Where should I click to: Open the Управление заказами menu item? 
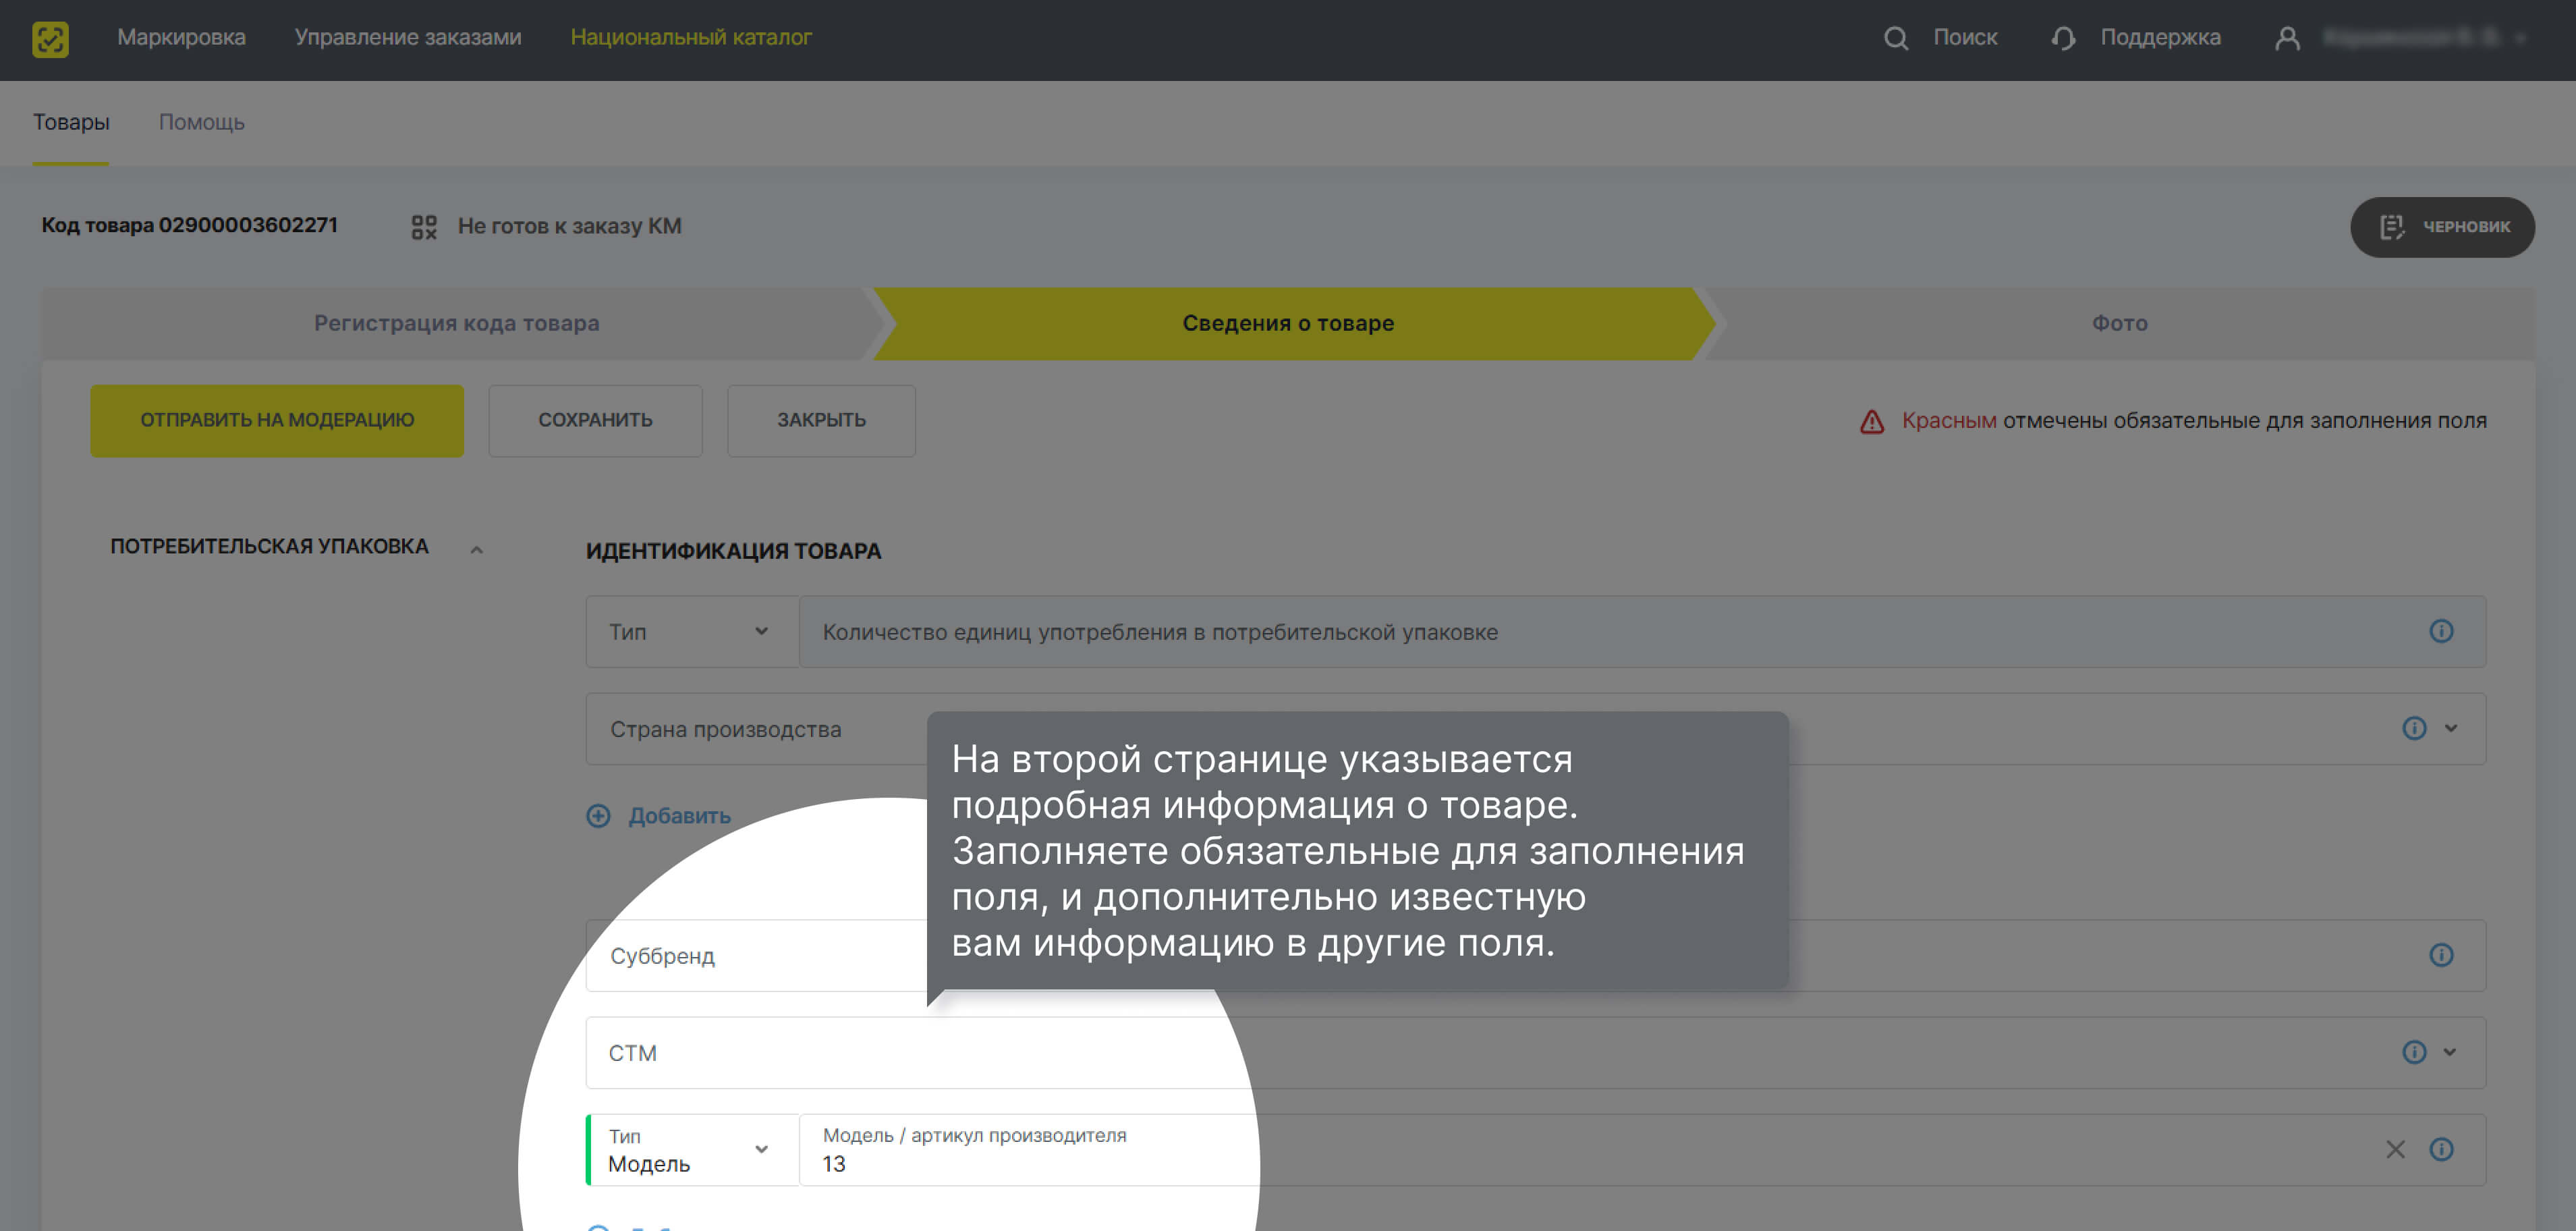(x=408, y=37)
